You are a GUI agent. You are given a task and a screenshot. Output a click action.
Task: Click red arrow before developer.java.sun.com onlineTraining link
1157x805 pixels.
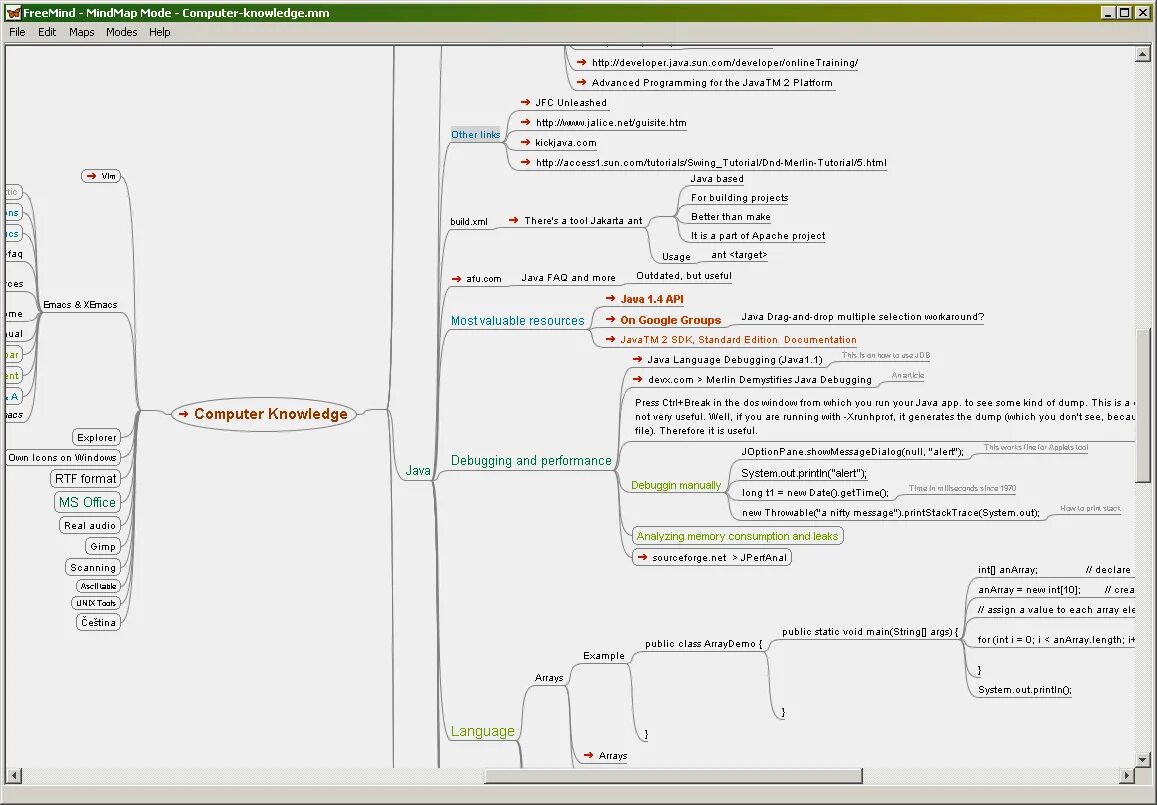point(581,63)
